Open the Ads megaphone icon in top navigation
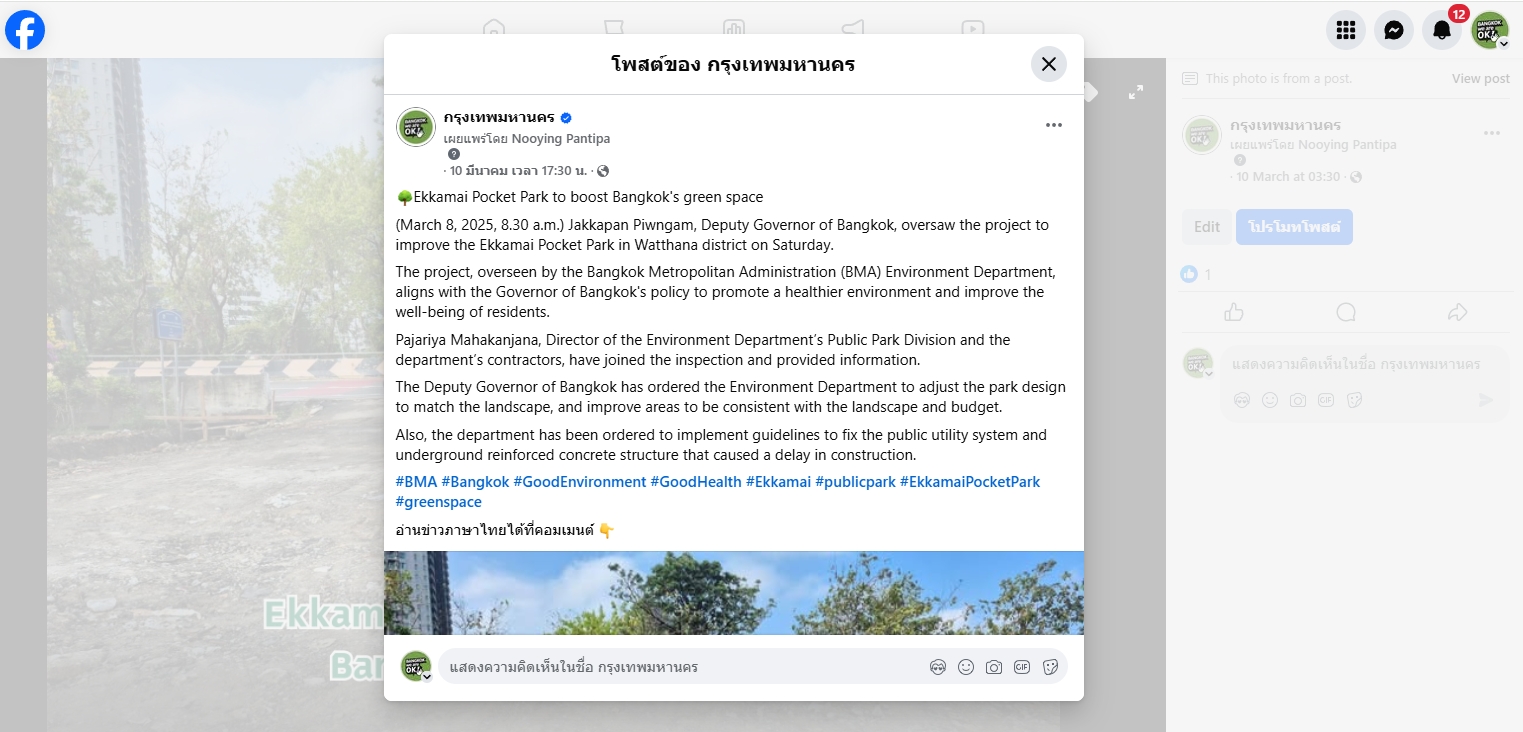This screenshot has height=732, width=1523. 853,28
